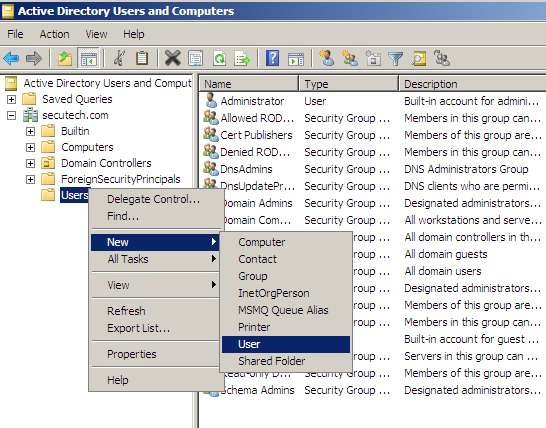This screenshot has width=546, height=428.
Task: Go up one level with folder icon
Action: (x=65, y=58)
